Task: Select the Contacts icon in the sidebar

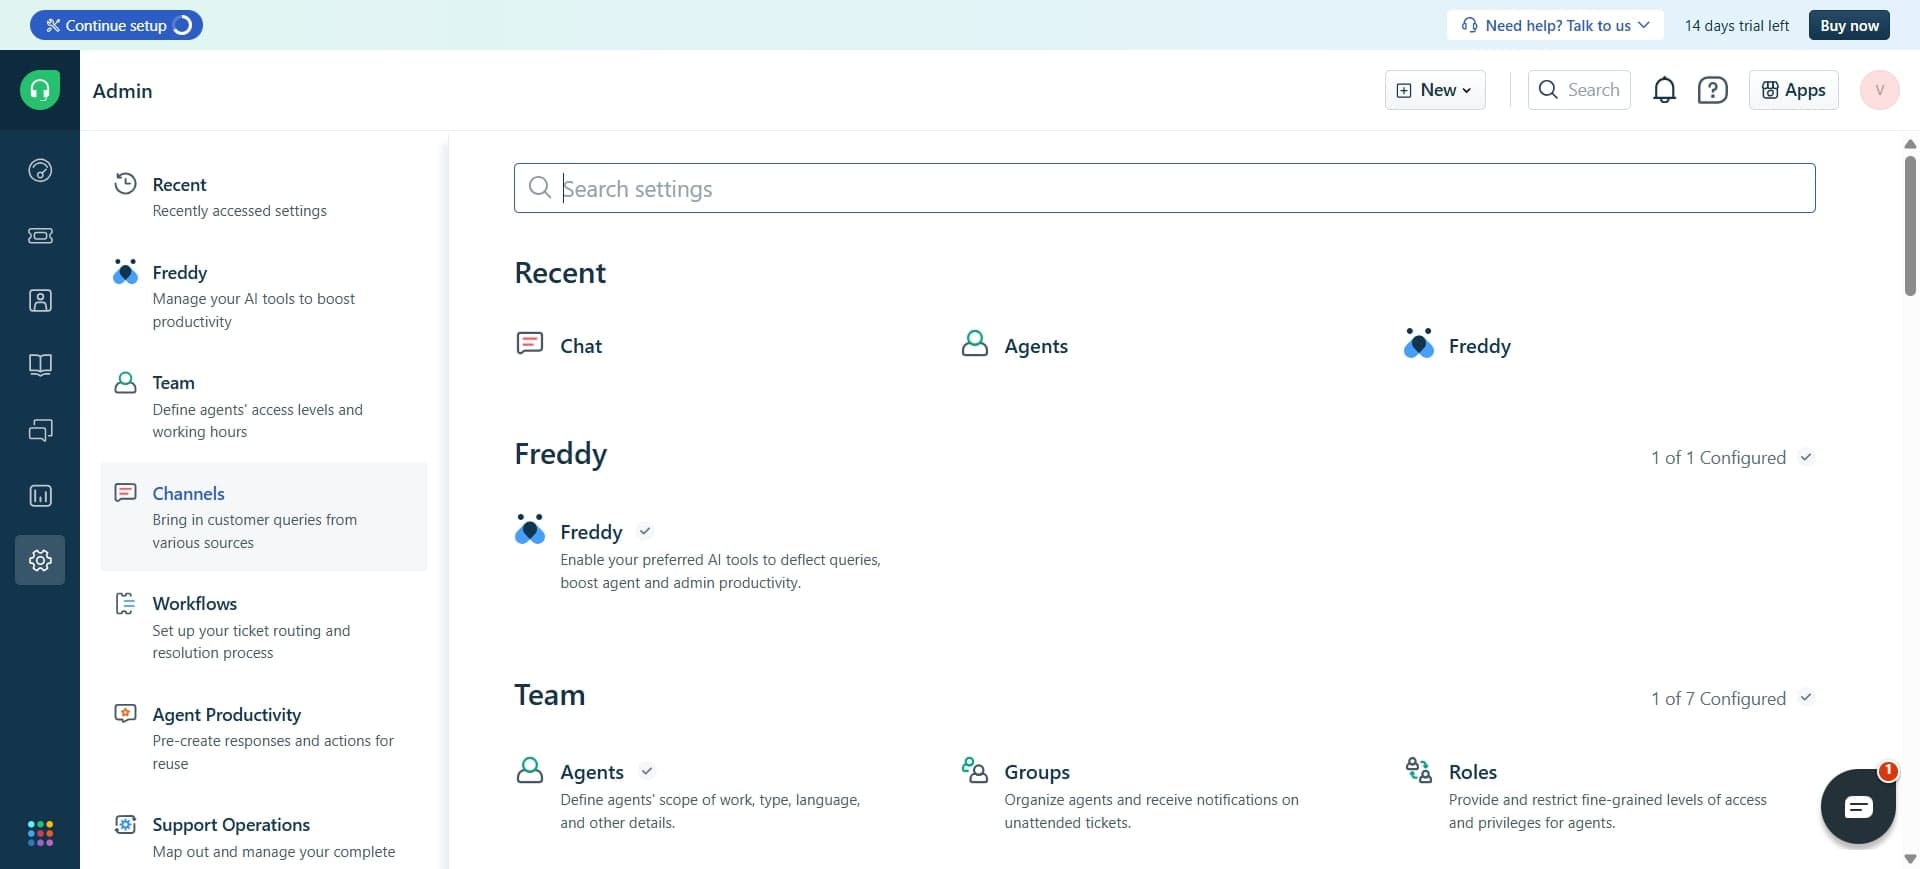Action: coord(39,301)
